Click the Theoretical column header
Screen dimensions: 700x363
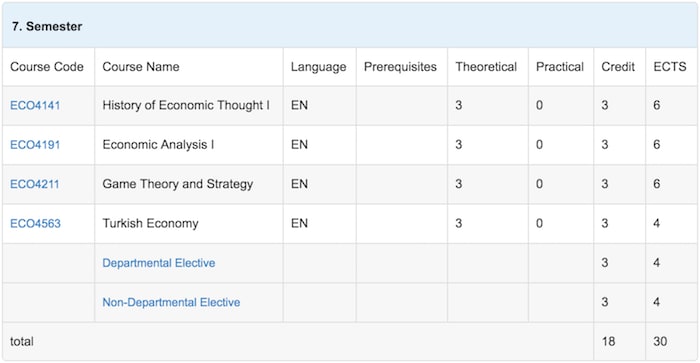tap(486, 67)
